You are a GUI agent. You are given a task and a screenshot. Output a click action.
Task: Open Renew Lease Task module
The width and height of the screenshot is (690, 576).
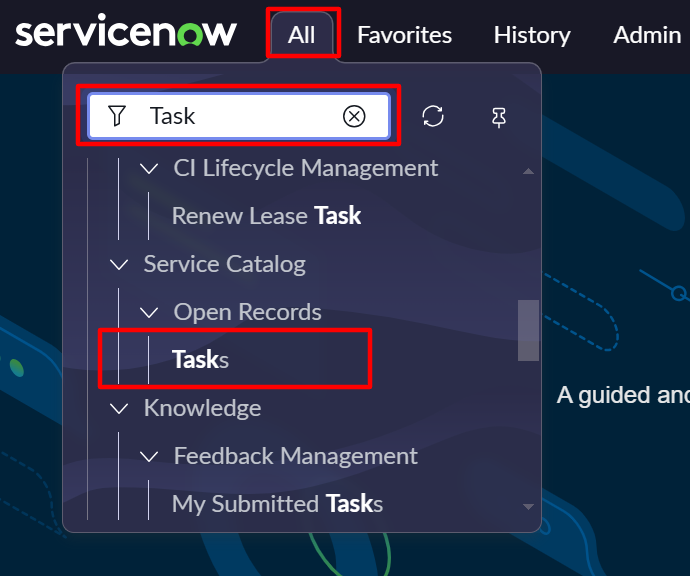click(x=266, y=216)
